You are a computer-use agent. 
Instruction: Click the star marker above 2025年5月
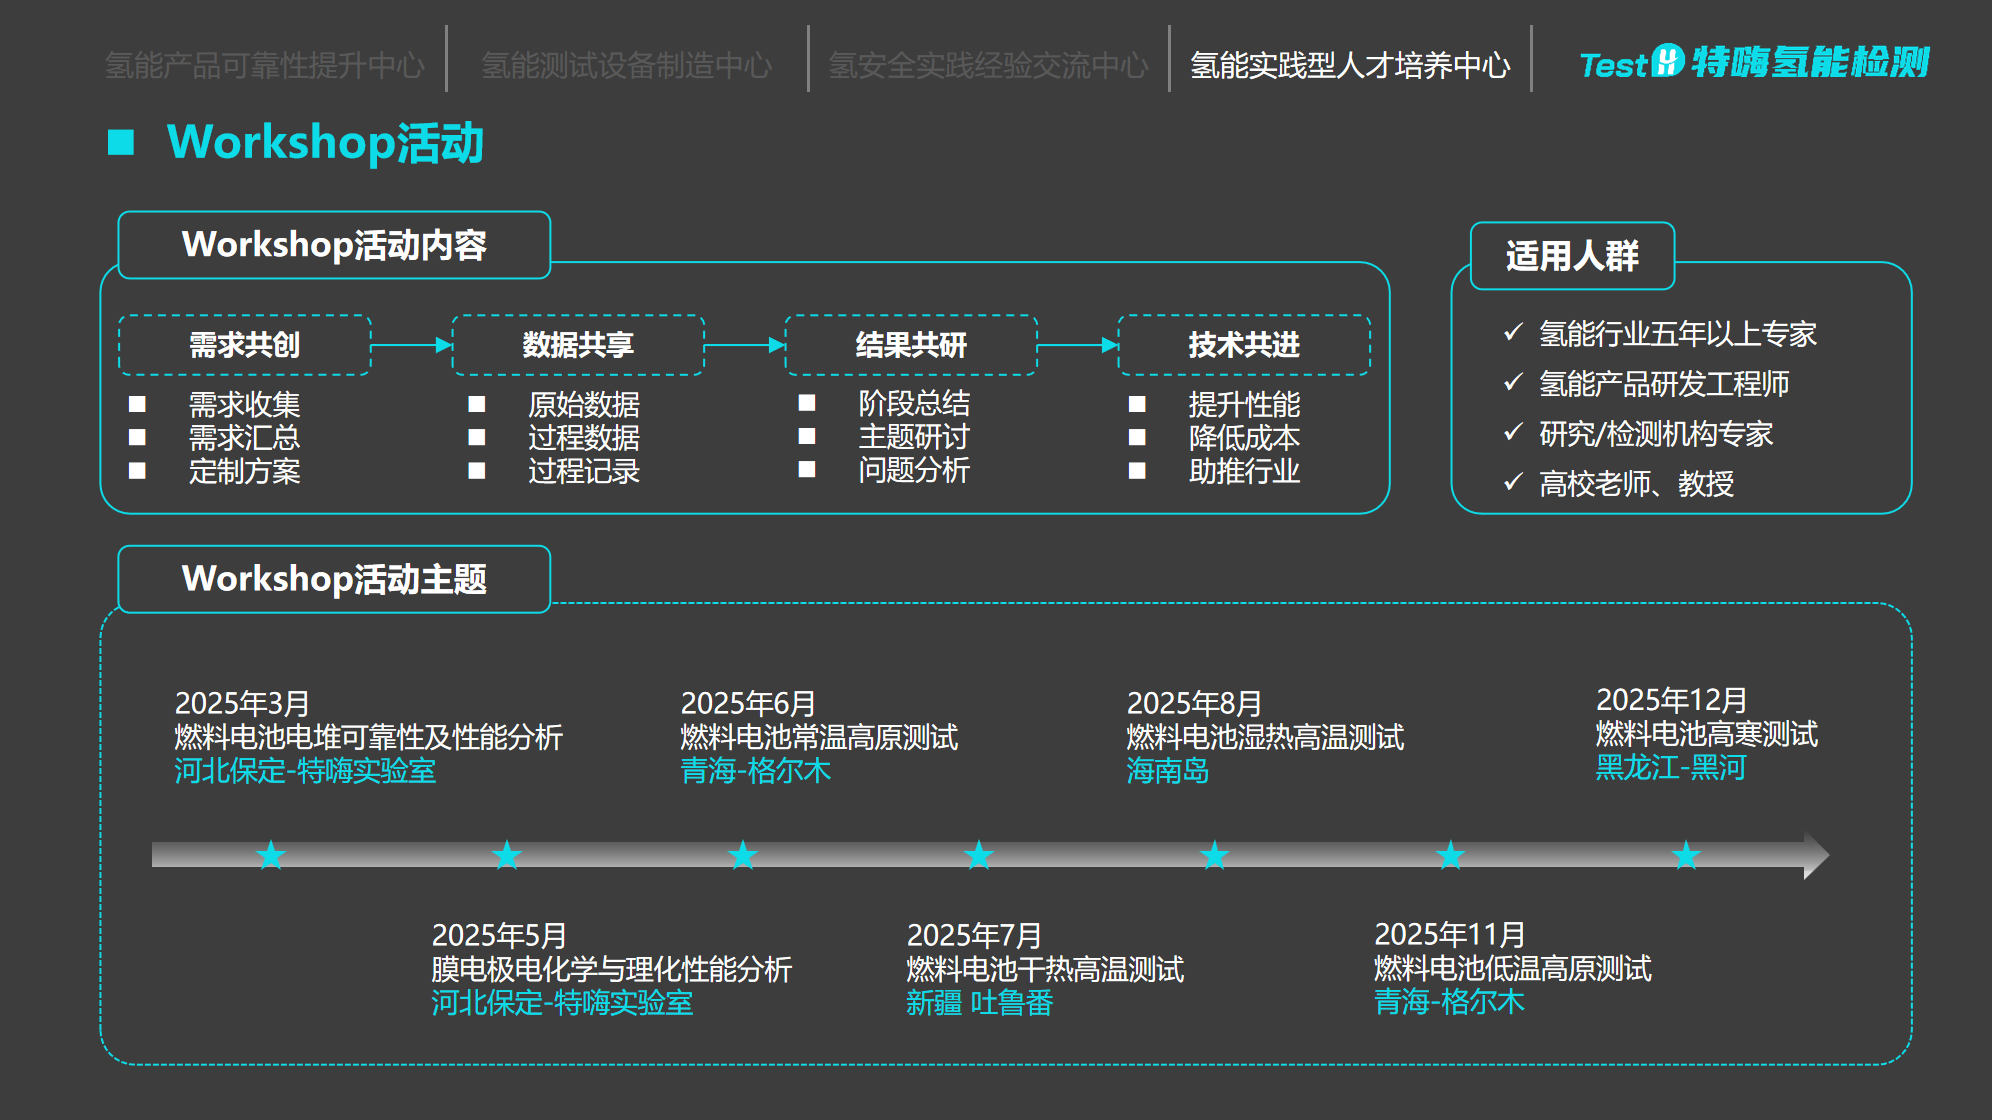(x=507, y=855)
